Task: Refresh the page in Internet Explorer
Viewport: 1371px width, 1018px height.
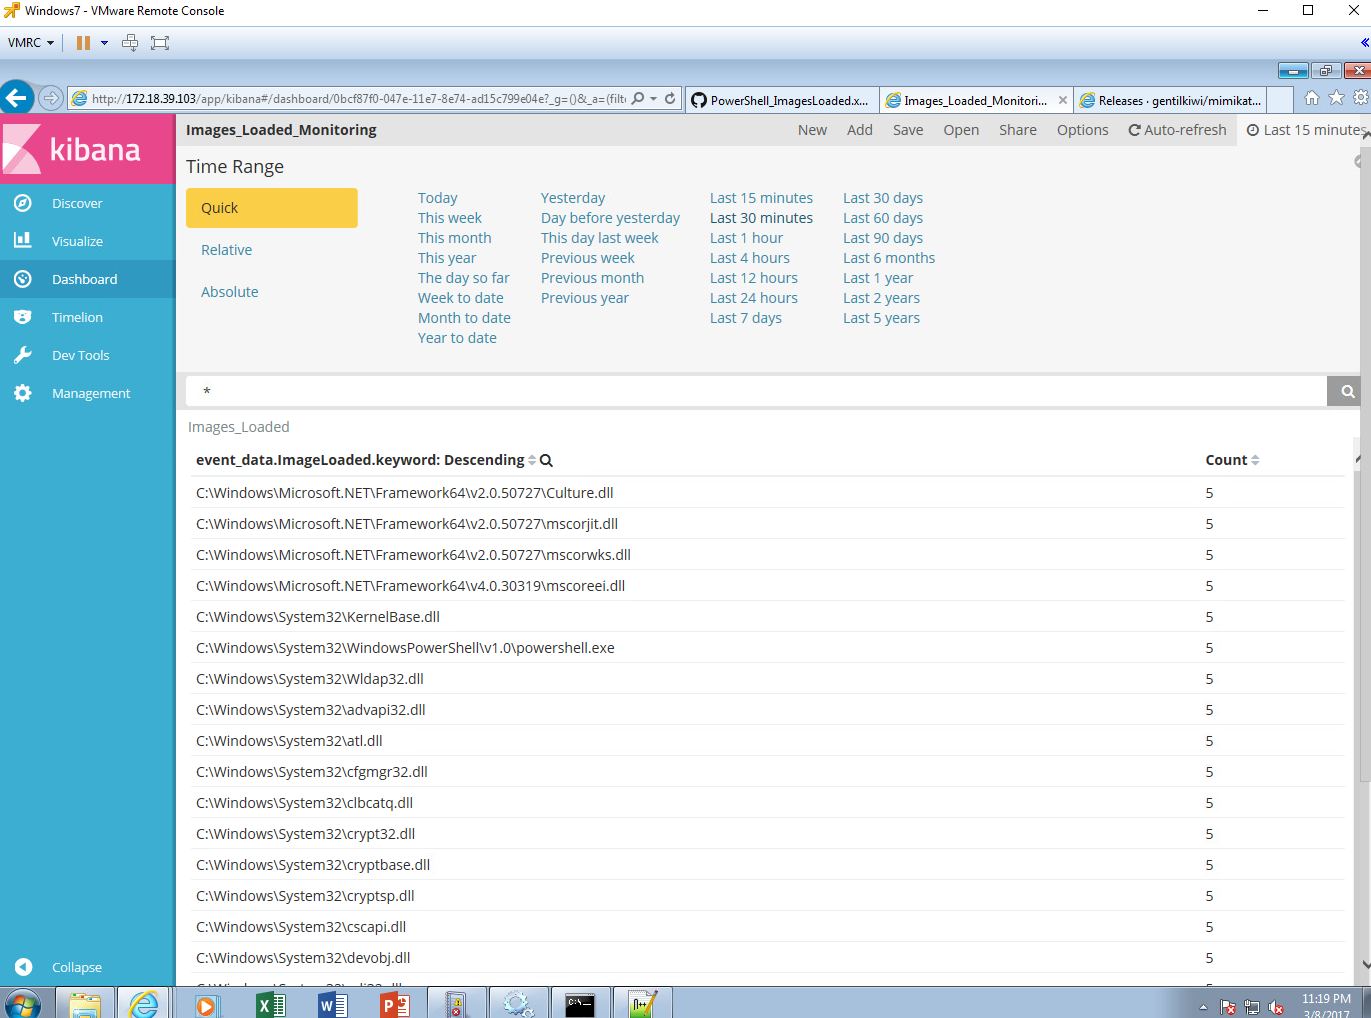Action: (x=670, y=98)
